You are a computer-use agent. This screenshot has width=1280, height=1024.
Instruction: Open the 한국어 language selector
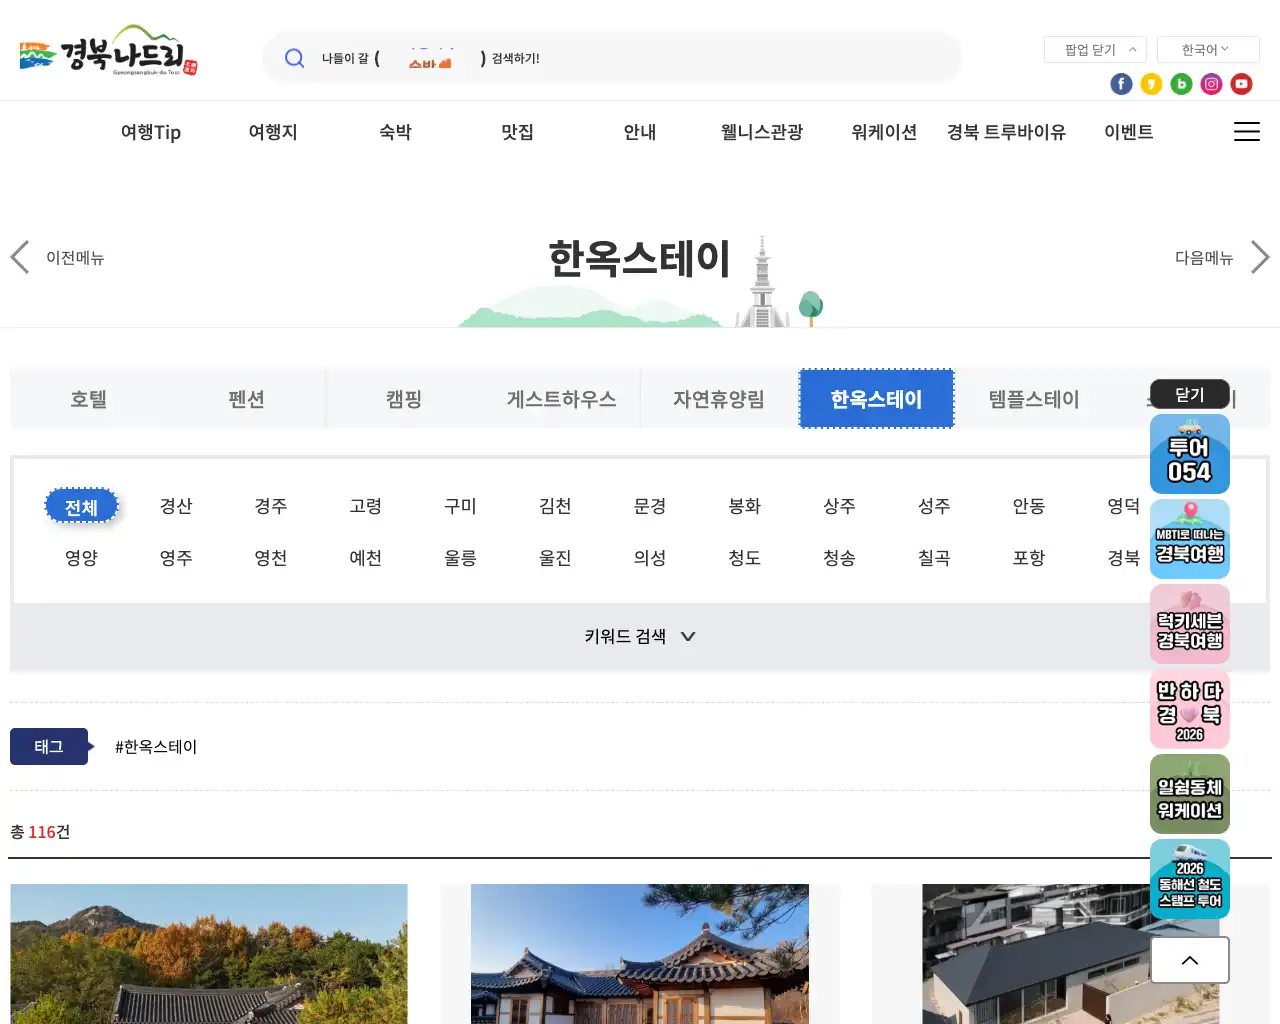pyautogui.click(x=1208, y=50)
